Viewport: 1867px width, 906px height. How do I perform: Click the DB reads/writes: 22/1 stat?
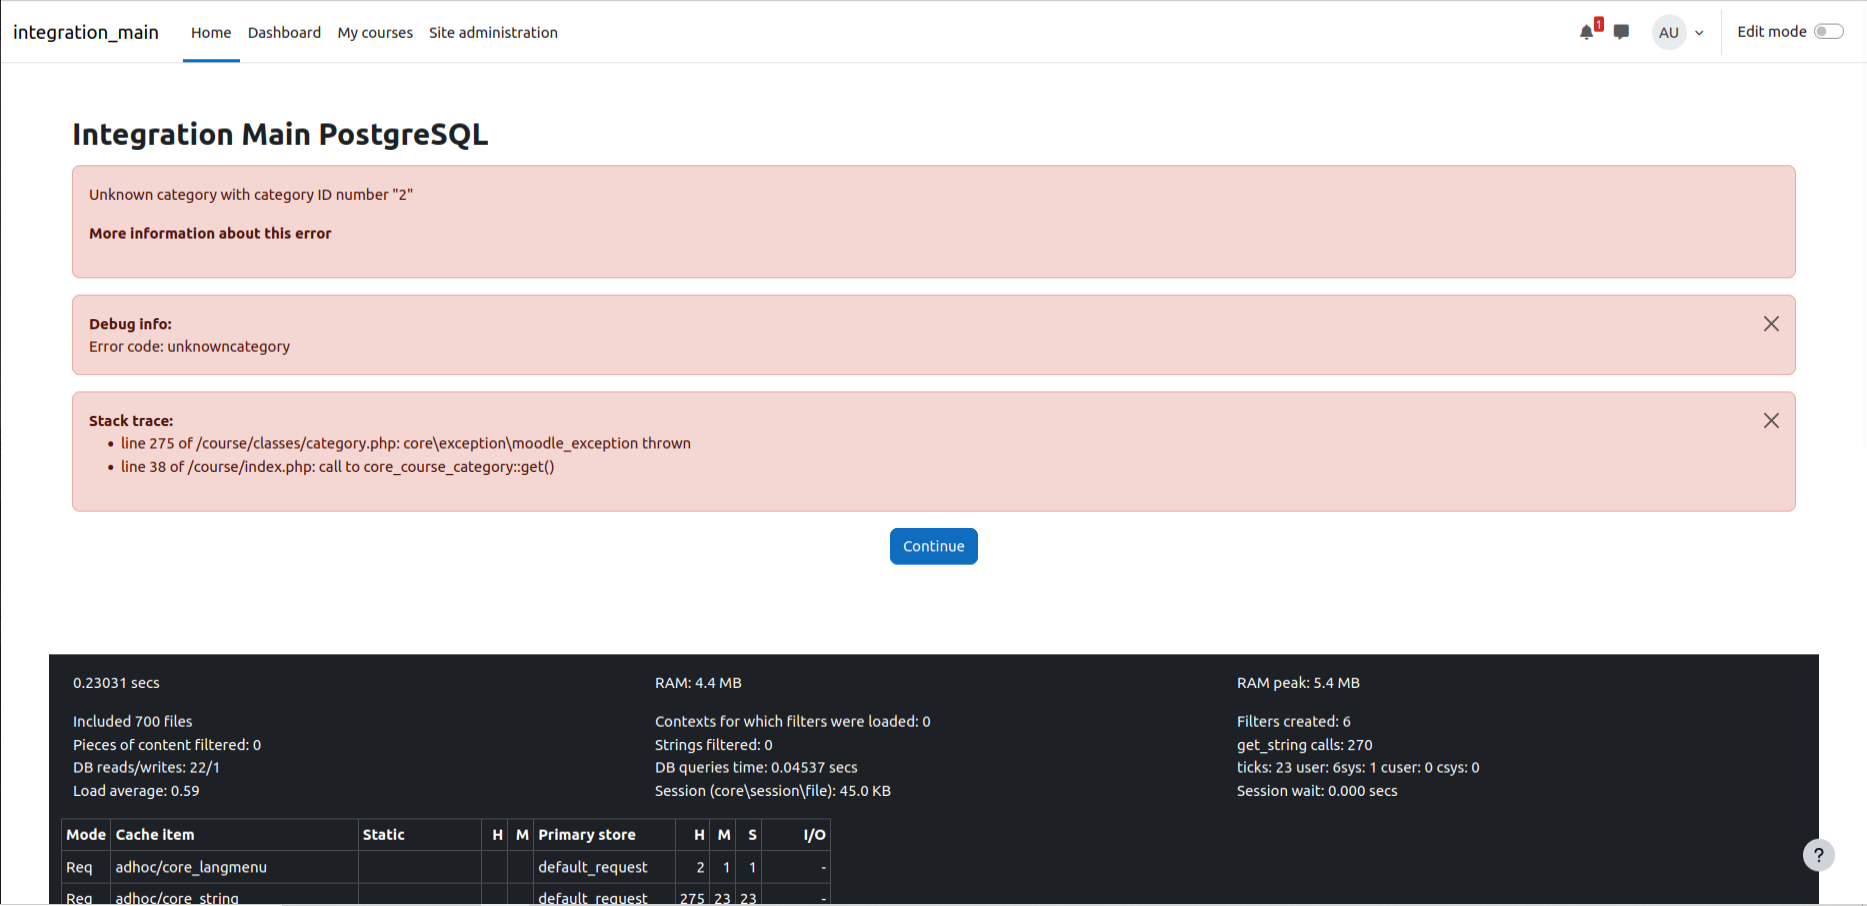point(146,768)
